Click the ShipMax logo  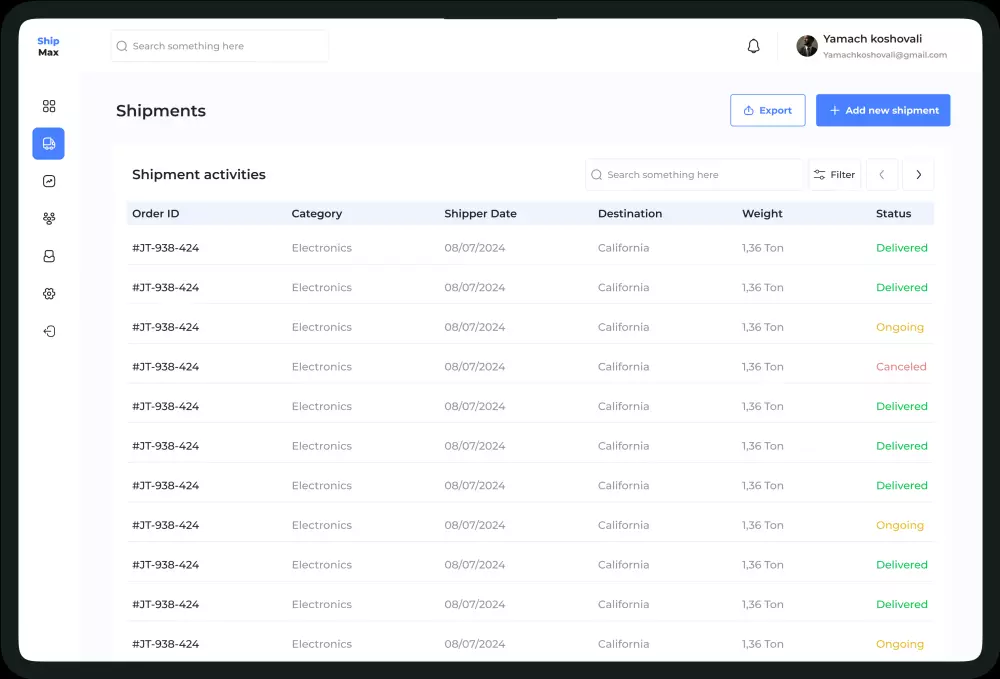tap(48, 46)
